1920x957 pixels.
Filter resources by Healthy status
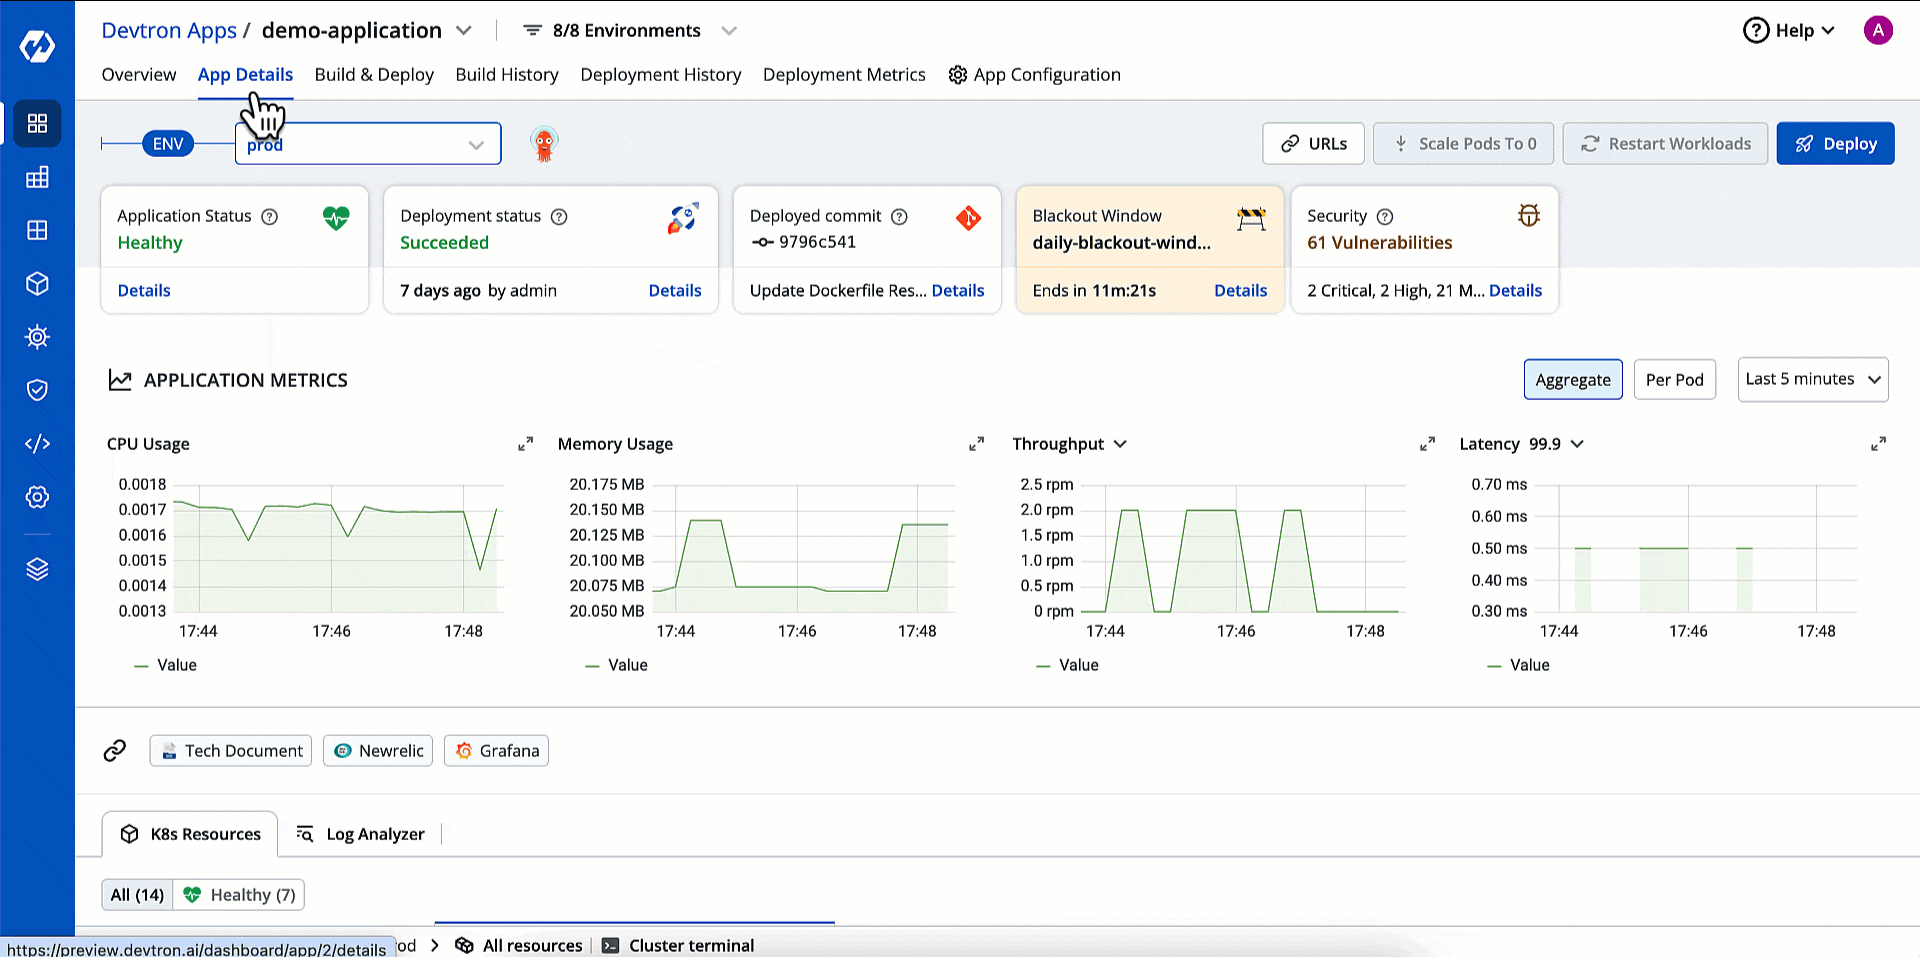(238, 894)
